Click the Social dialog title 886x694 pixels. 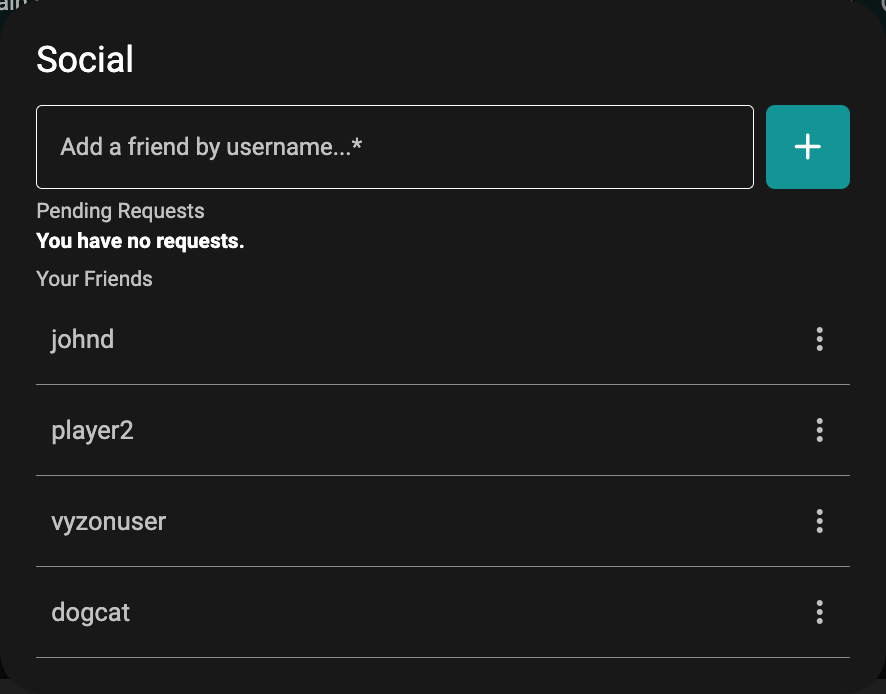pos(85,60)
